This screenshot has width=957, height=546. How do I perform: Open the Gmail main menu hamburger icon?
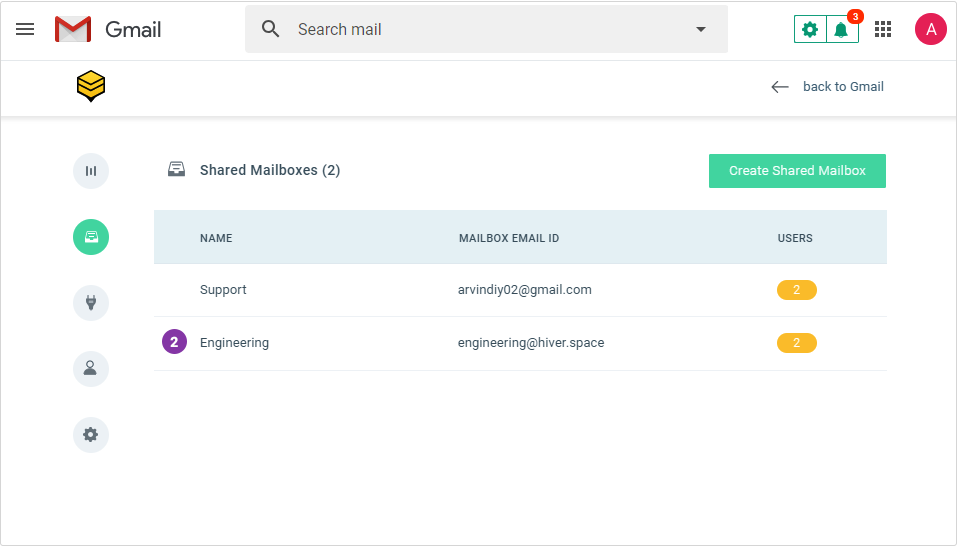click(25, 29)
